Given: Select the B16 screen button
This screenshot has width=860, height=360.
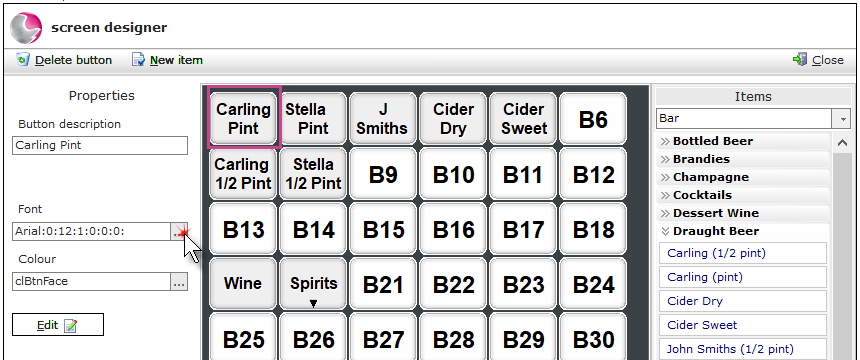Looking at the screenshot, I should 453,229.
